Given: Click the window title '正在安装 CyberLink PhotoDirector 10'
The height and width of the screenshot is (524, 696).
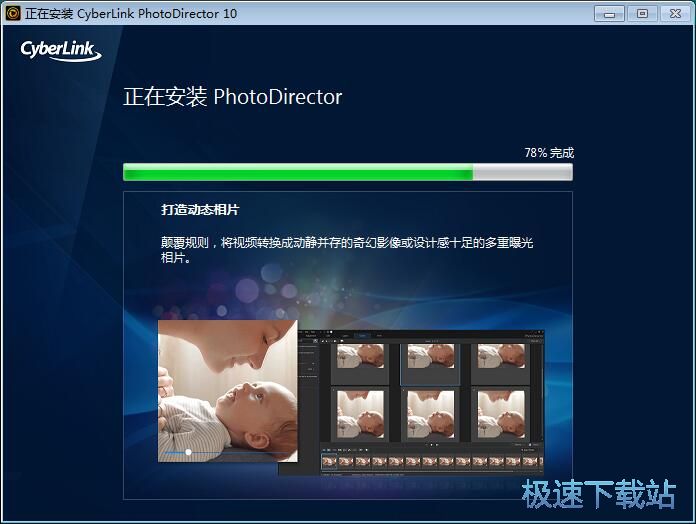Looking at the screenshot, I should point(131,14).
